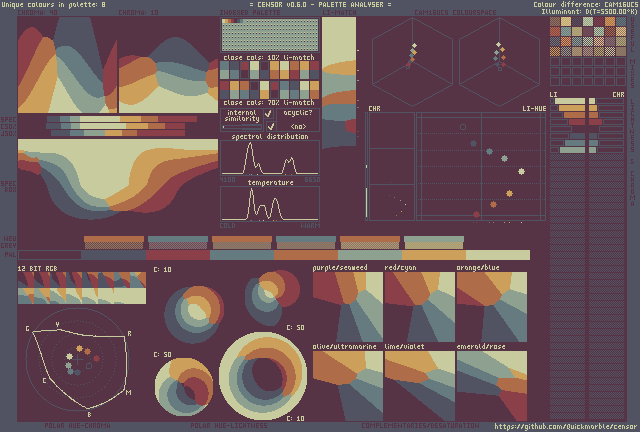The image size is (640, 432).
Task: Open the github.com/Quickmarble/censor link
Action: [565, 426]
